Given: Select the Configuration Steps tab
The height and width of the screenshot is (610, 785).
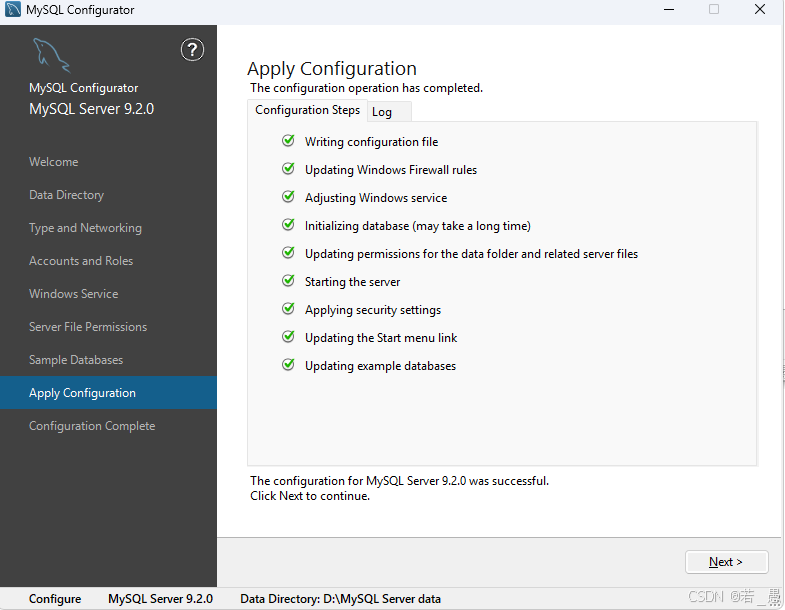Looking at the screenshot, I should pyautogui.click(x=307, y=110).
